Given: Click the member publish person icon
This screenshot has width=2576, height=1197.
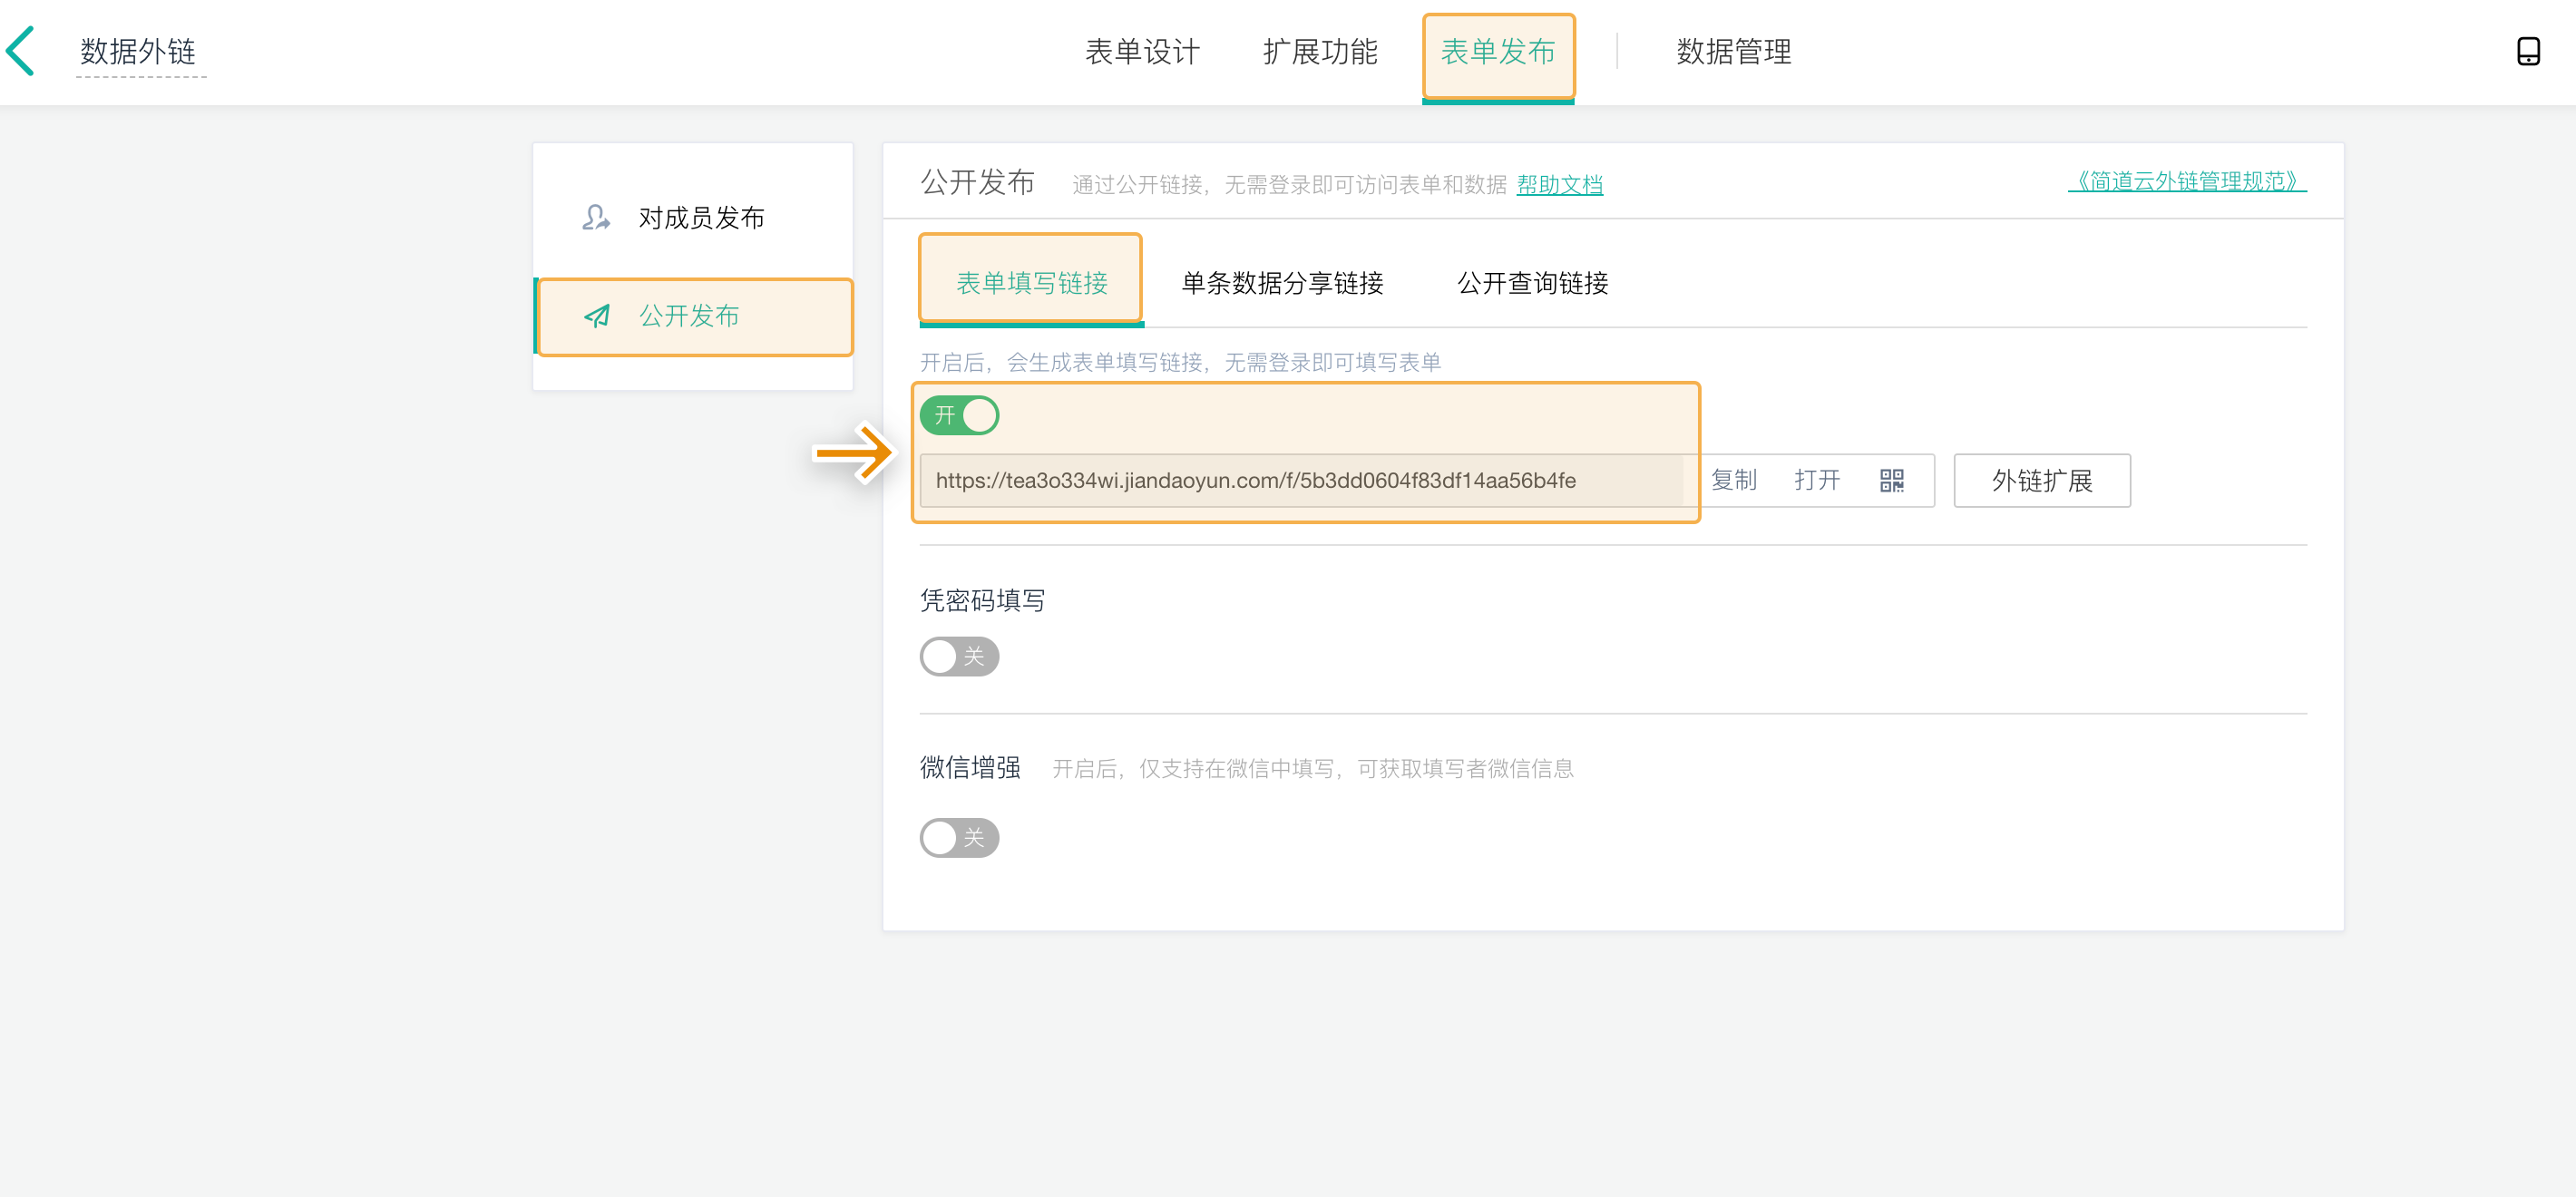Looking at the screenshot, I should (596, 217).
